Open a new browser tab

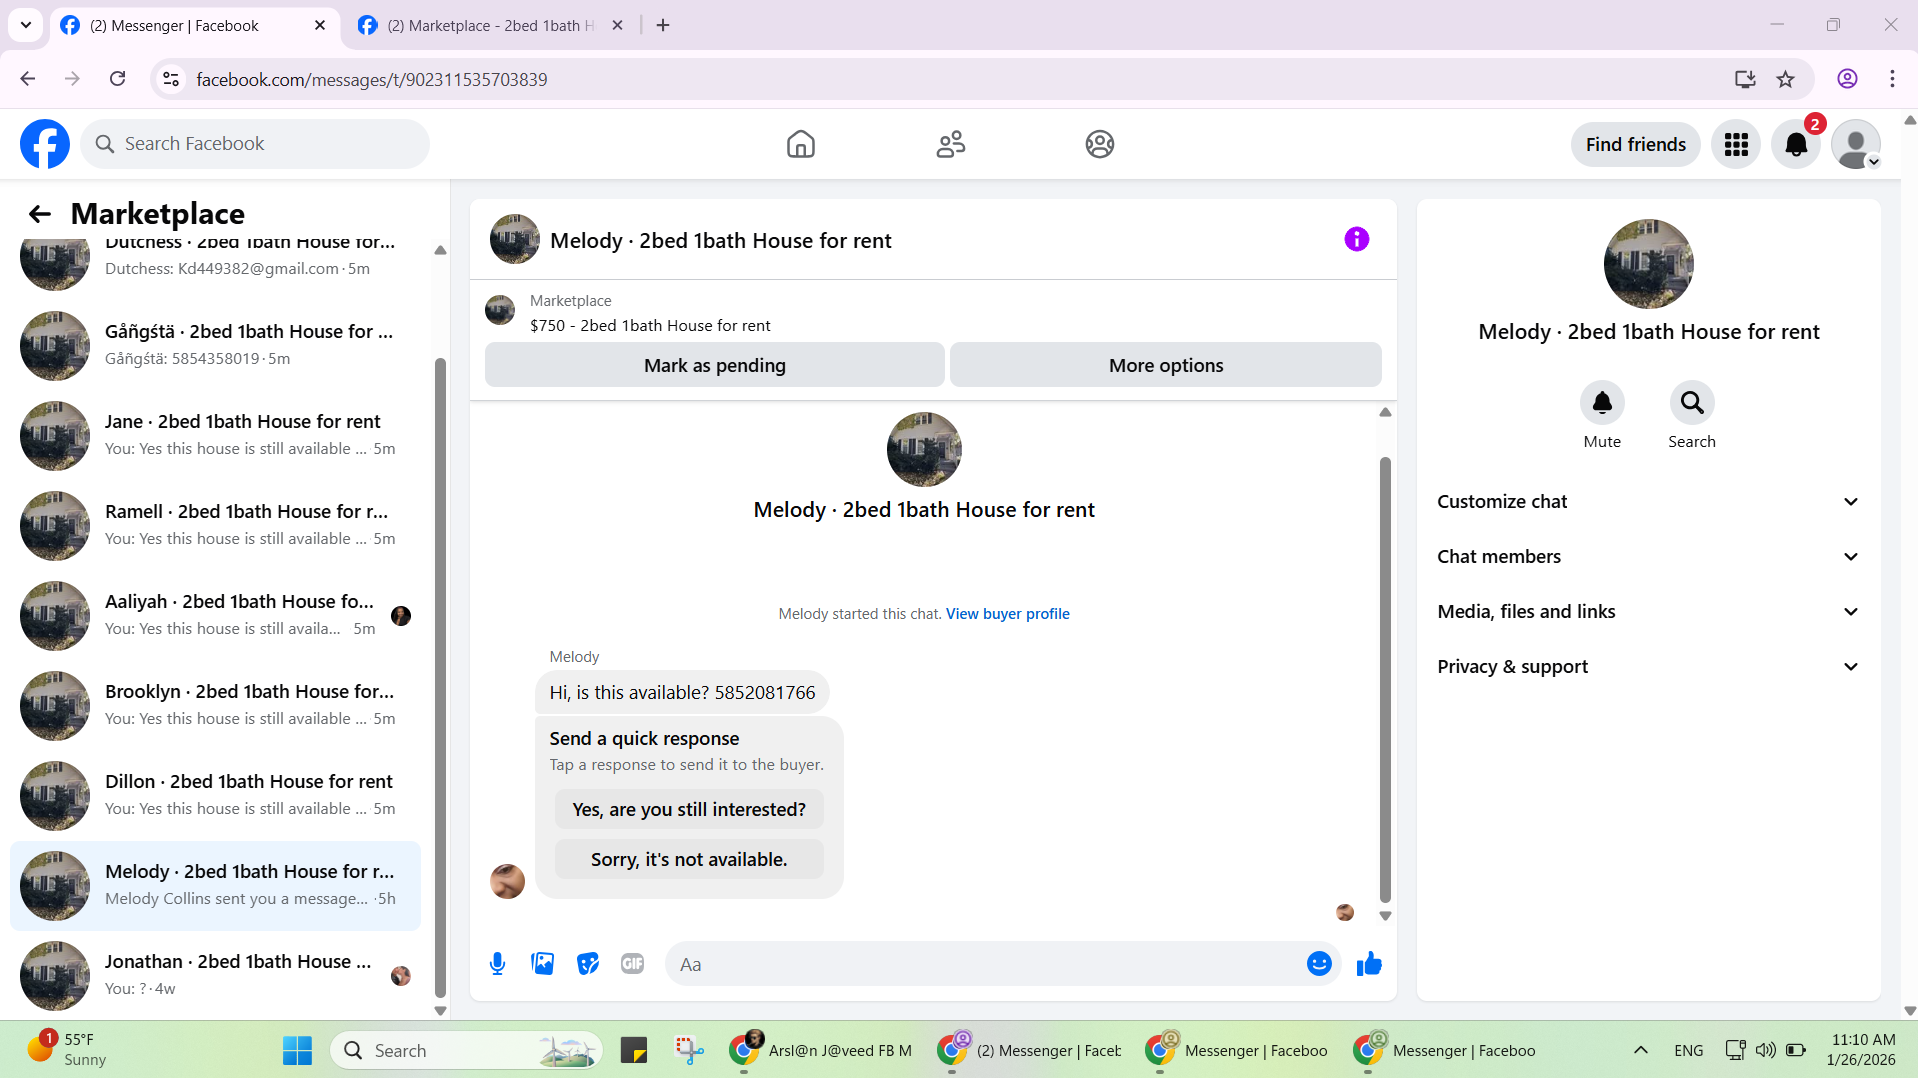coord(663,25)
